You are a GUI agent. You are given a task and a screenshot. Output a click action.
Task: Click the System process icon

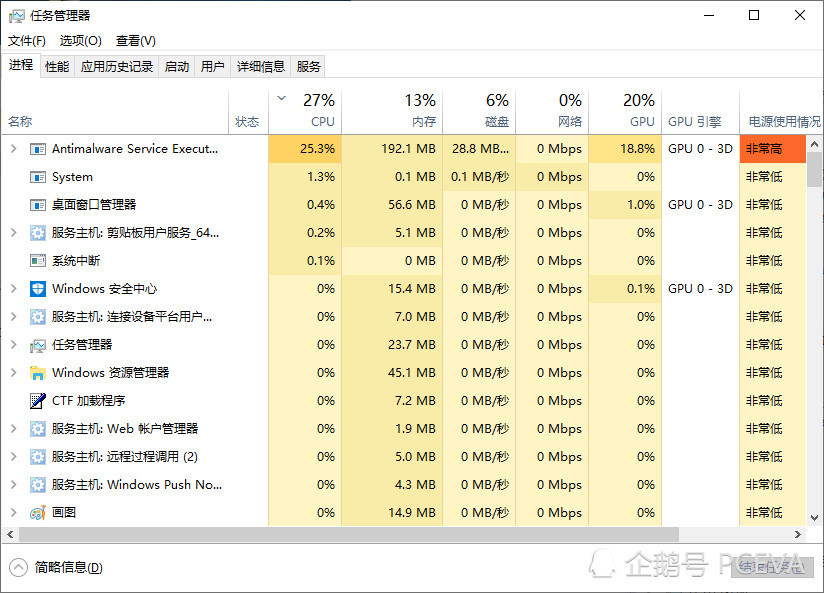pos(37,177)
